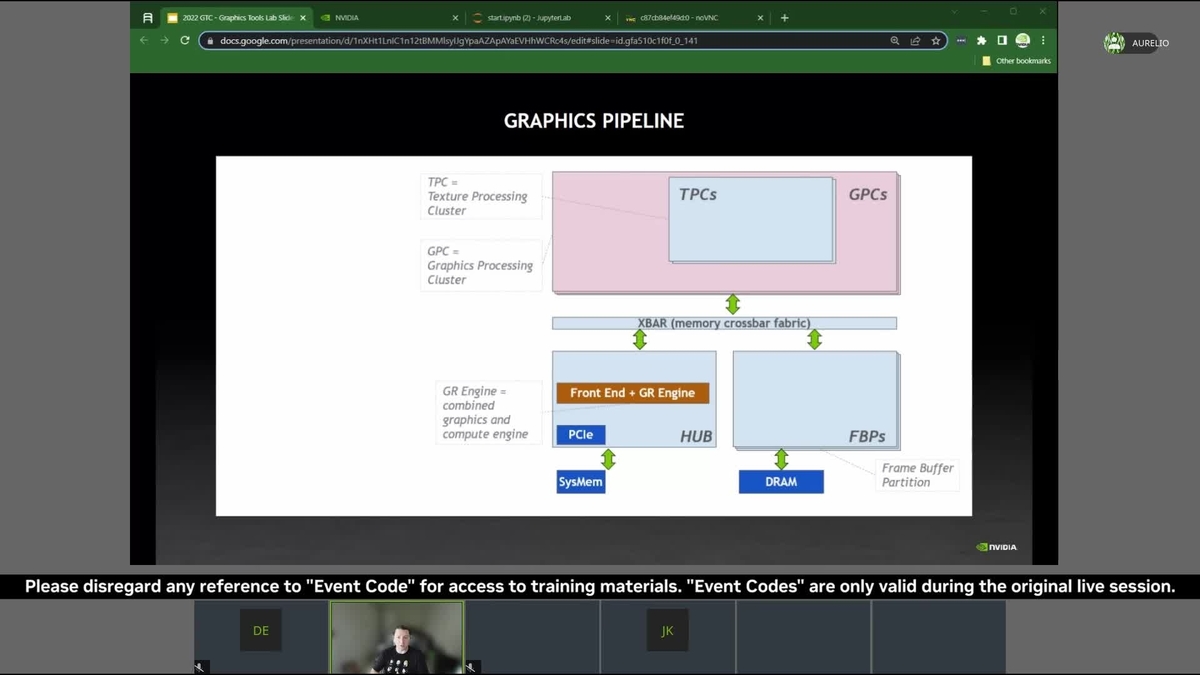1200x675 pixels.
Task: Click the zoom magnifier in address bar
Action: point(895,41)
